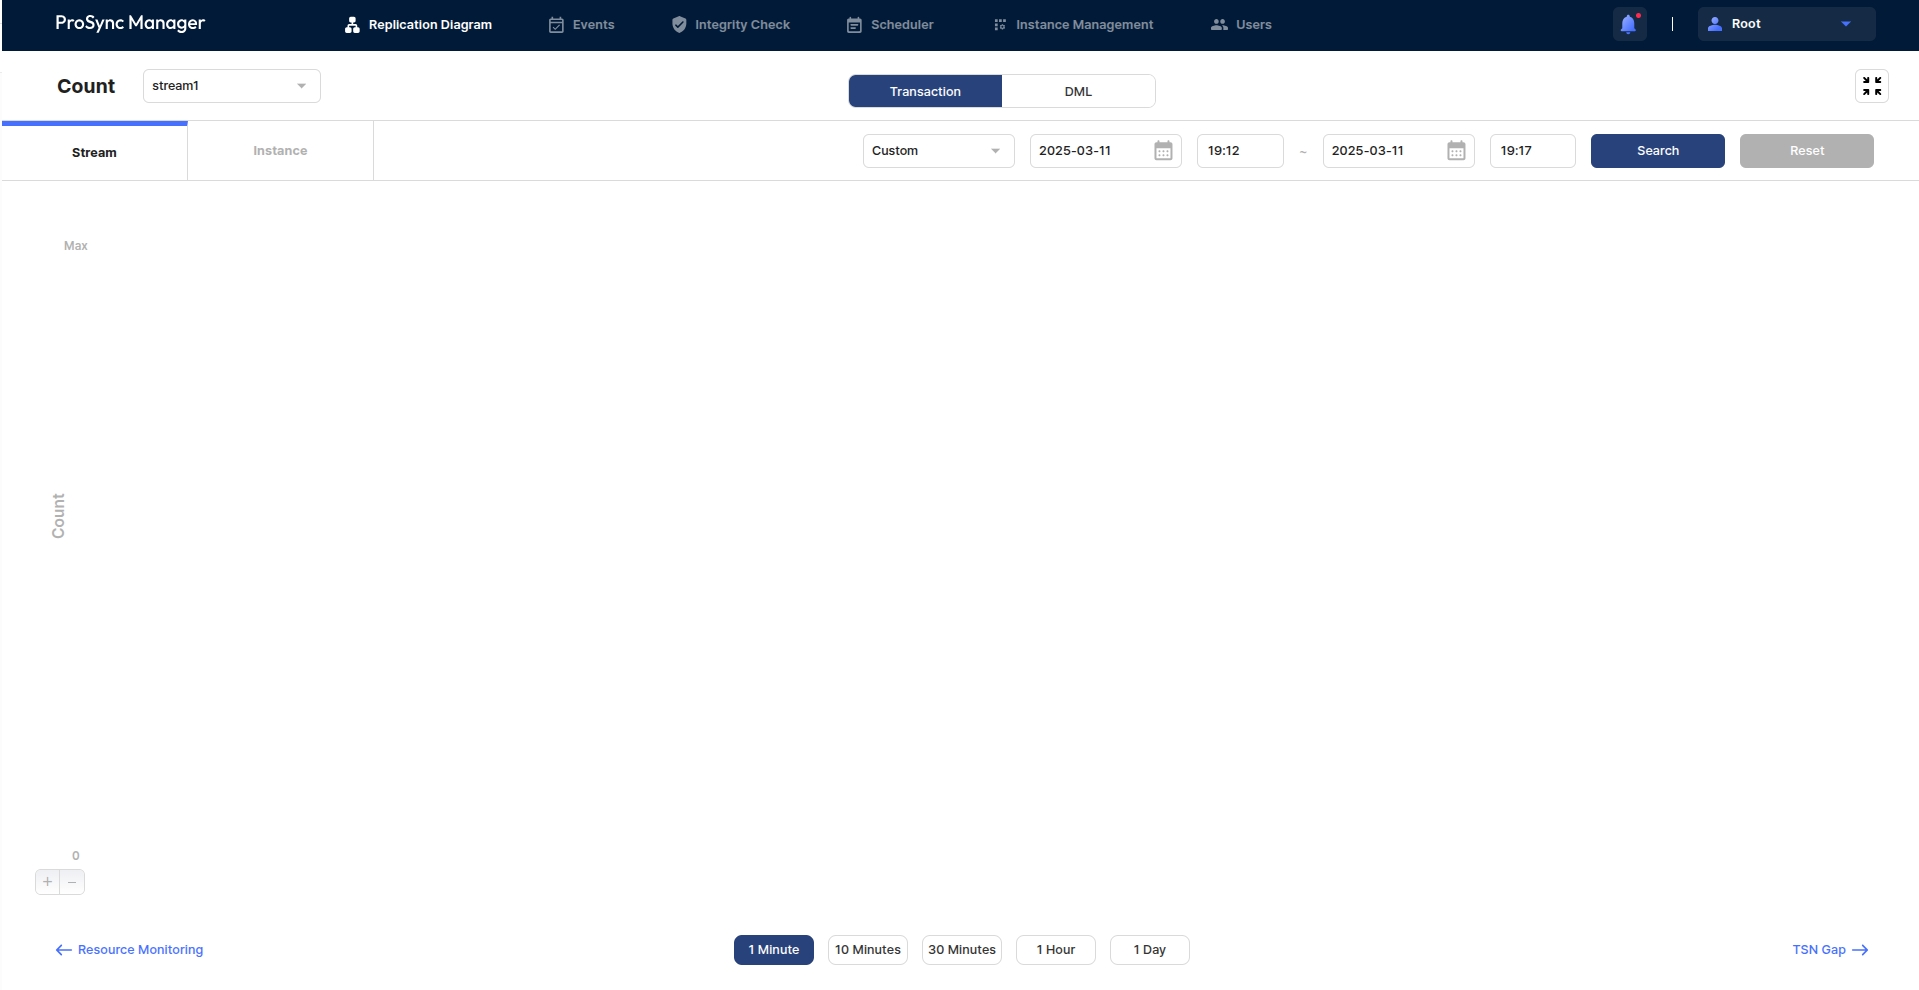Open the Integrity Check menu

point(730,25)
